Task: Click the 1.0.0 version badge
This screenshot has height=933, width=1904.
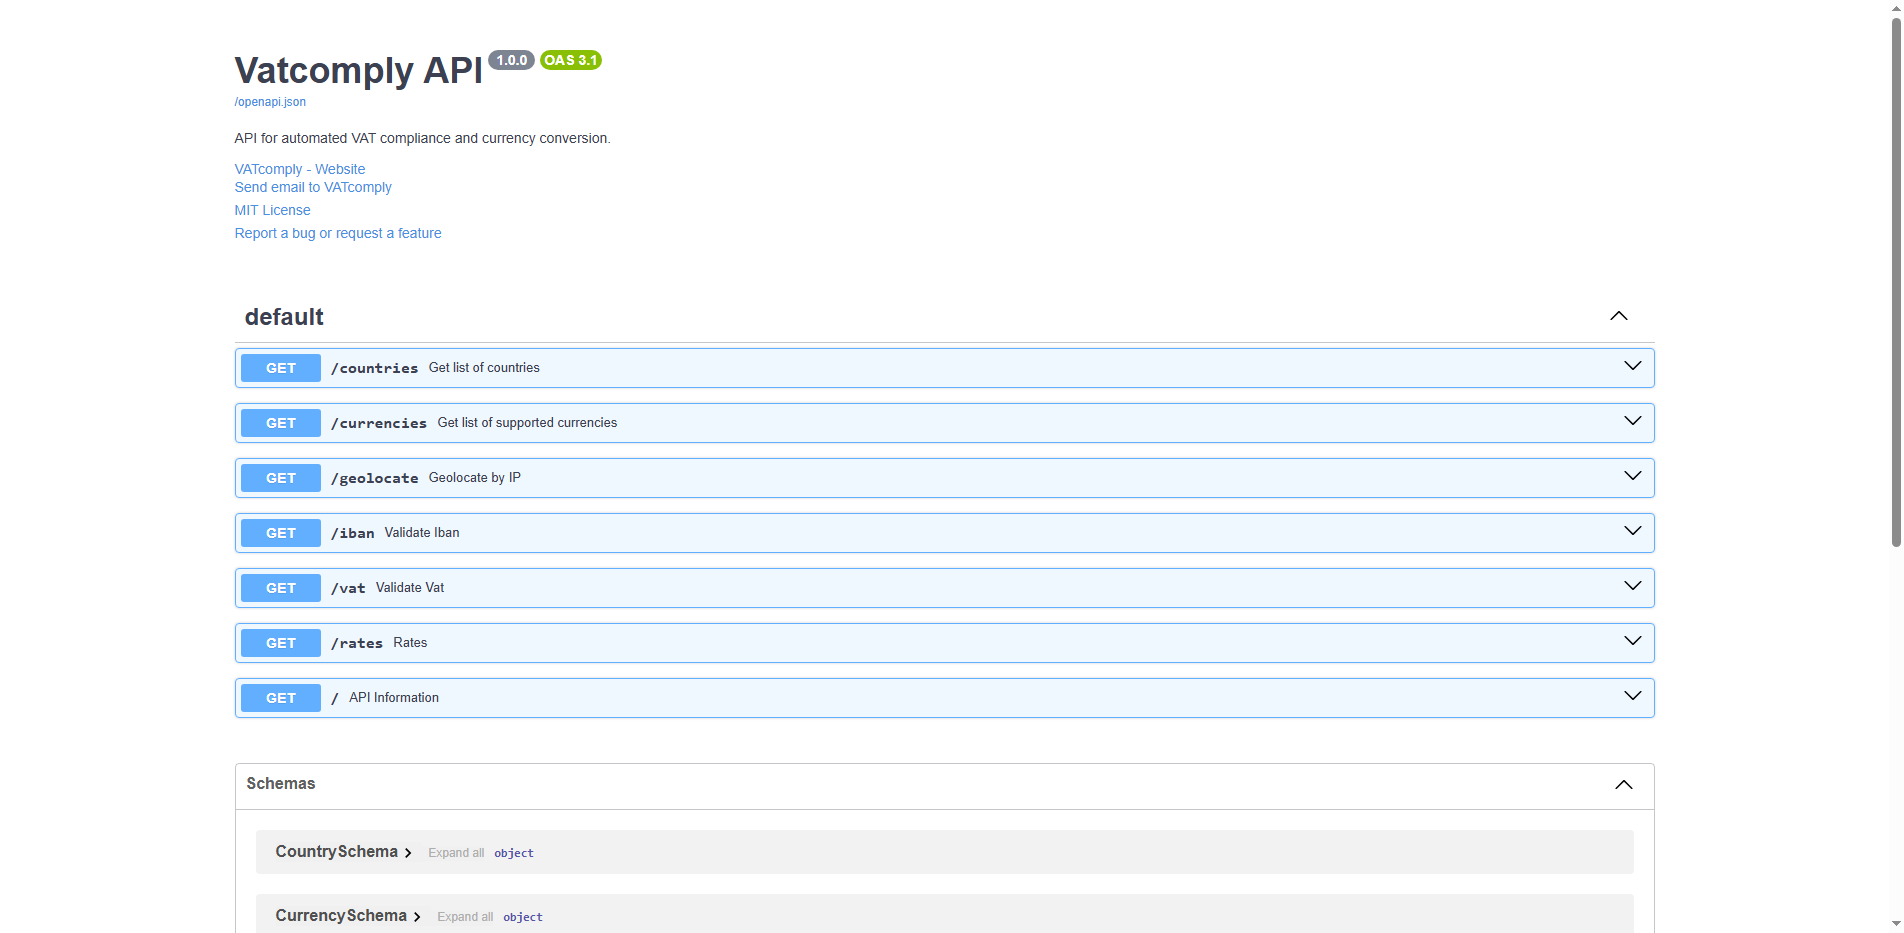Action: pos(511,60)
